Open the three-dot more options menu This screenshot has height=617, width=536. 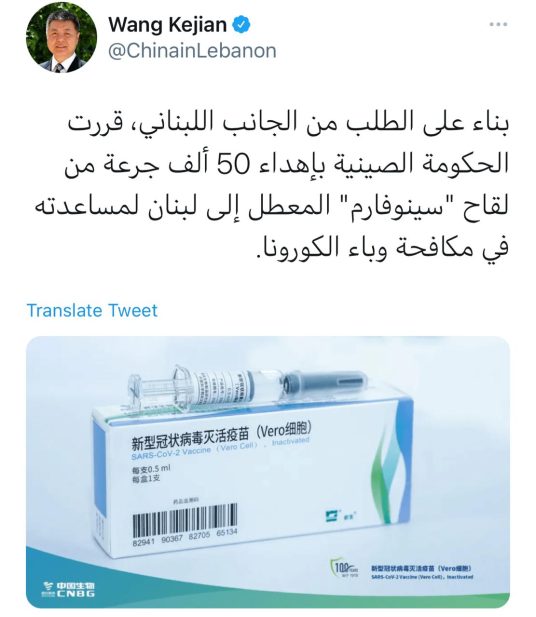498,24
